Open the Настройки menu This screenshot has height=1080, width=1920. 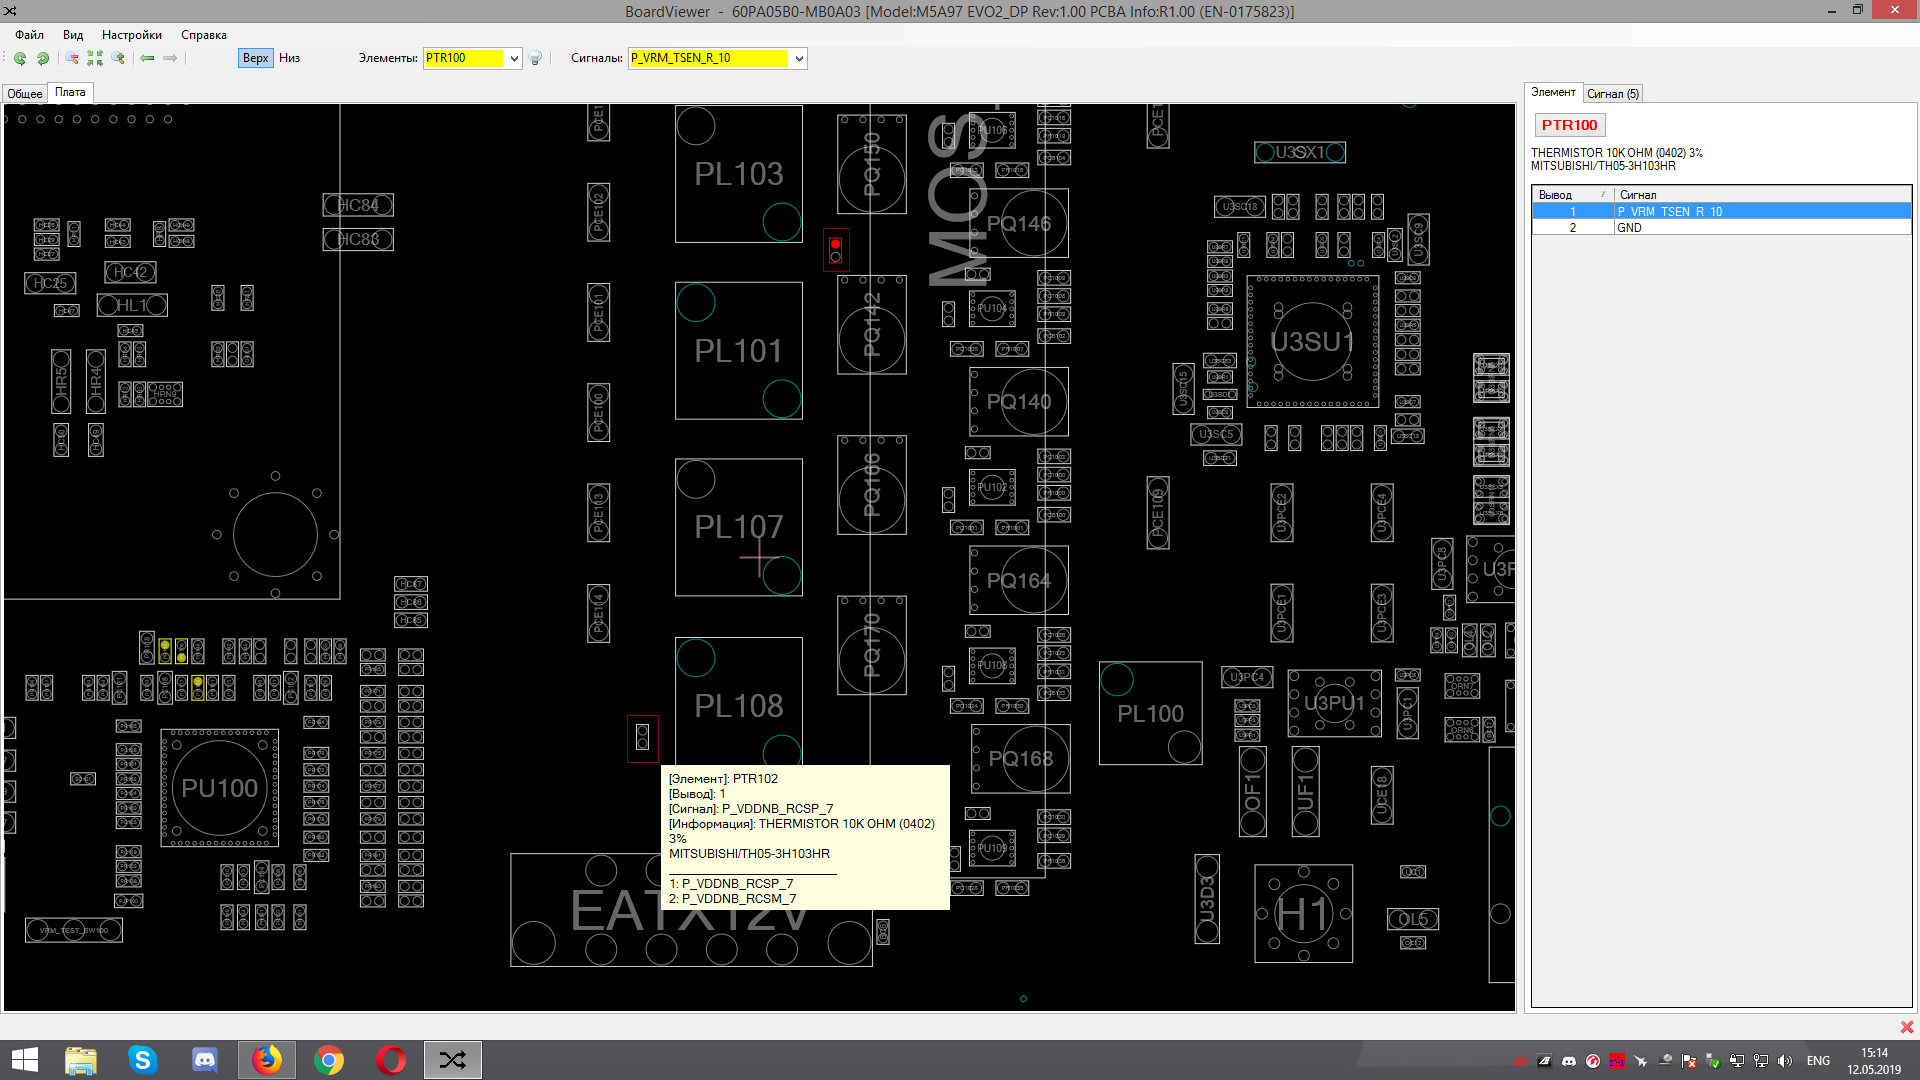[131, 35]
